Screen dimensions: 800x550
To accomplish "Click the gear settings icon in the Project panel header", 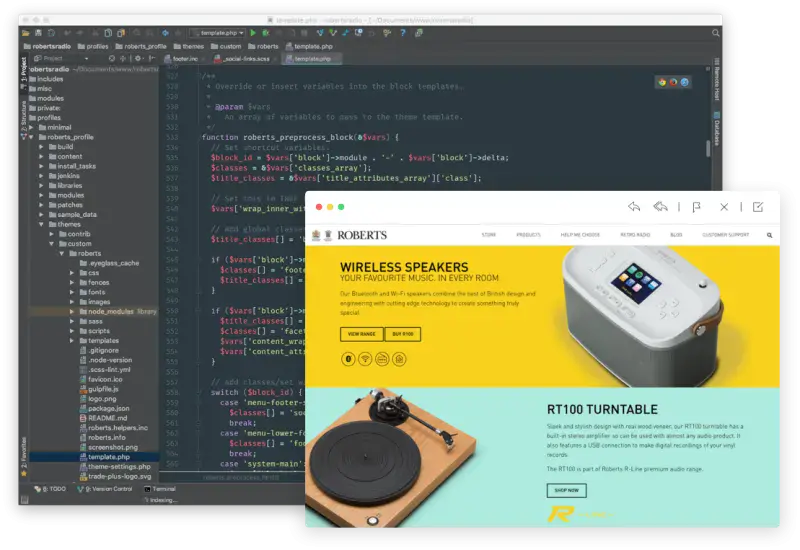I will coord(138,59).
